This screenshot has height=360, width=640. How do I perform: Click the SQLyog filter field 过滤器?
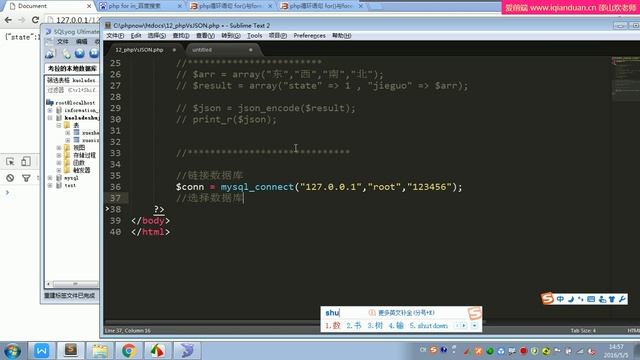pyautogui.click(x=71, y=90)
